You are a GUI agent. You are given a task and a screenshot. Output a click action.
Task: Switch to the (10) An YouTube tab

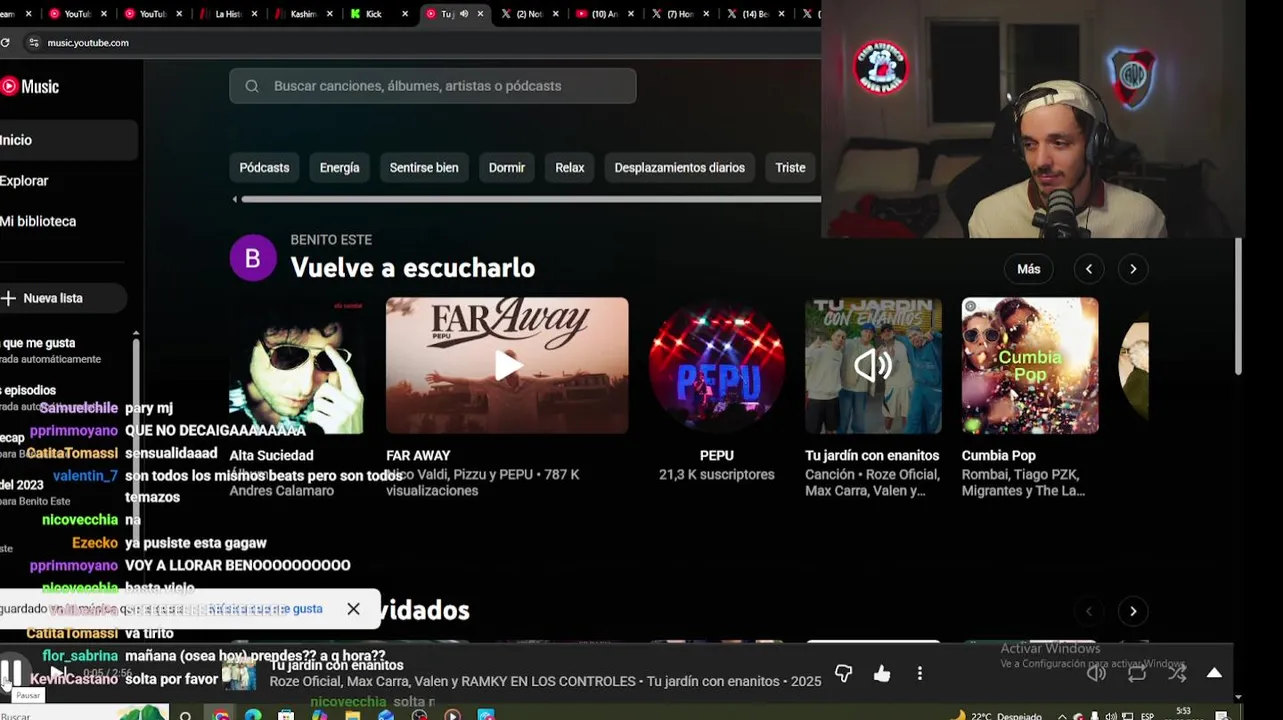[x=604, y=14]
